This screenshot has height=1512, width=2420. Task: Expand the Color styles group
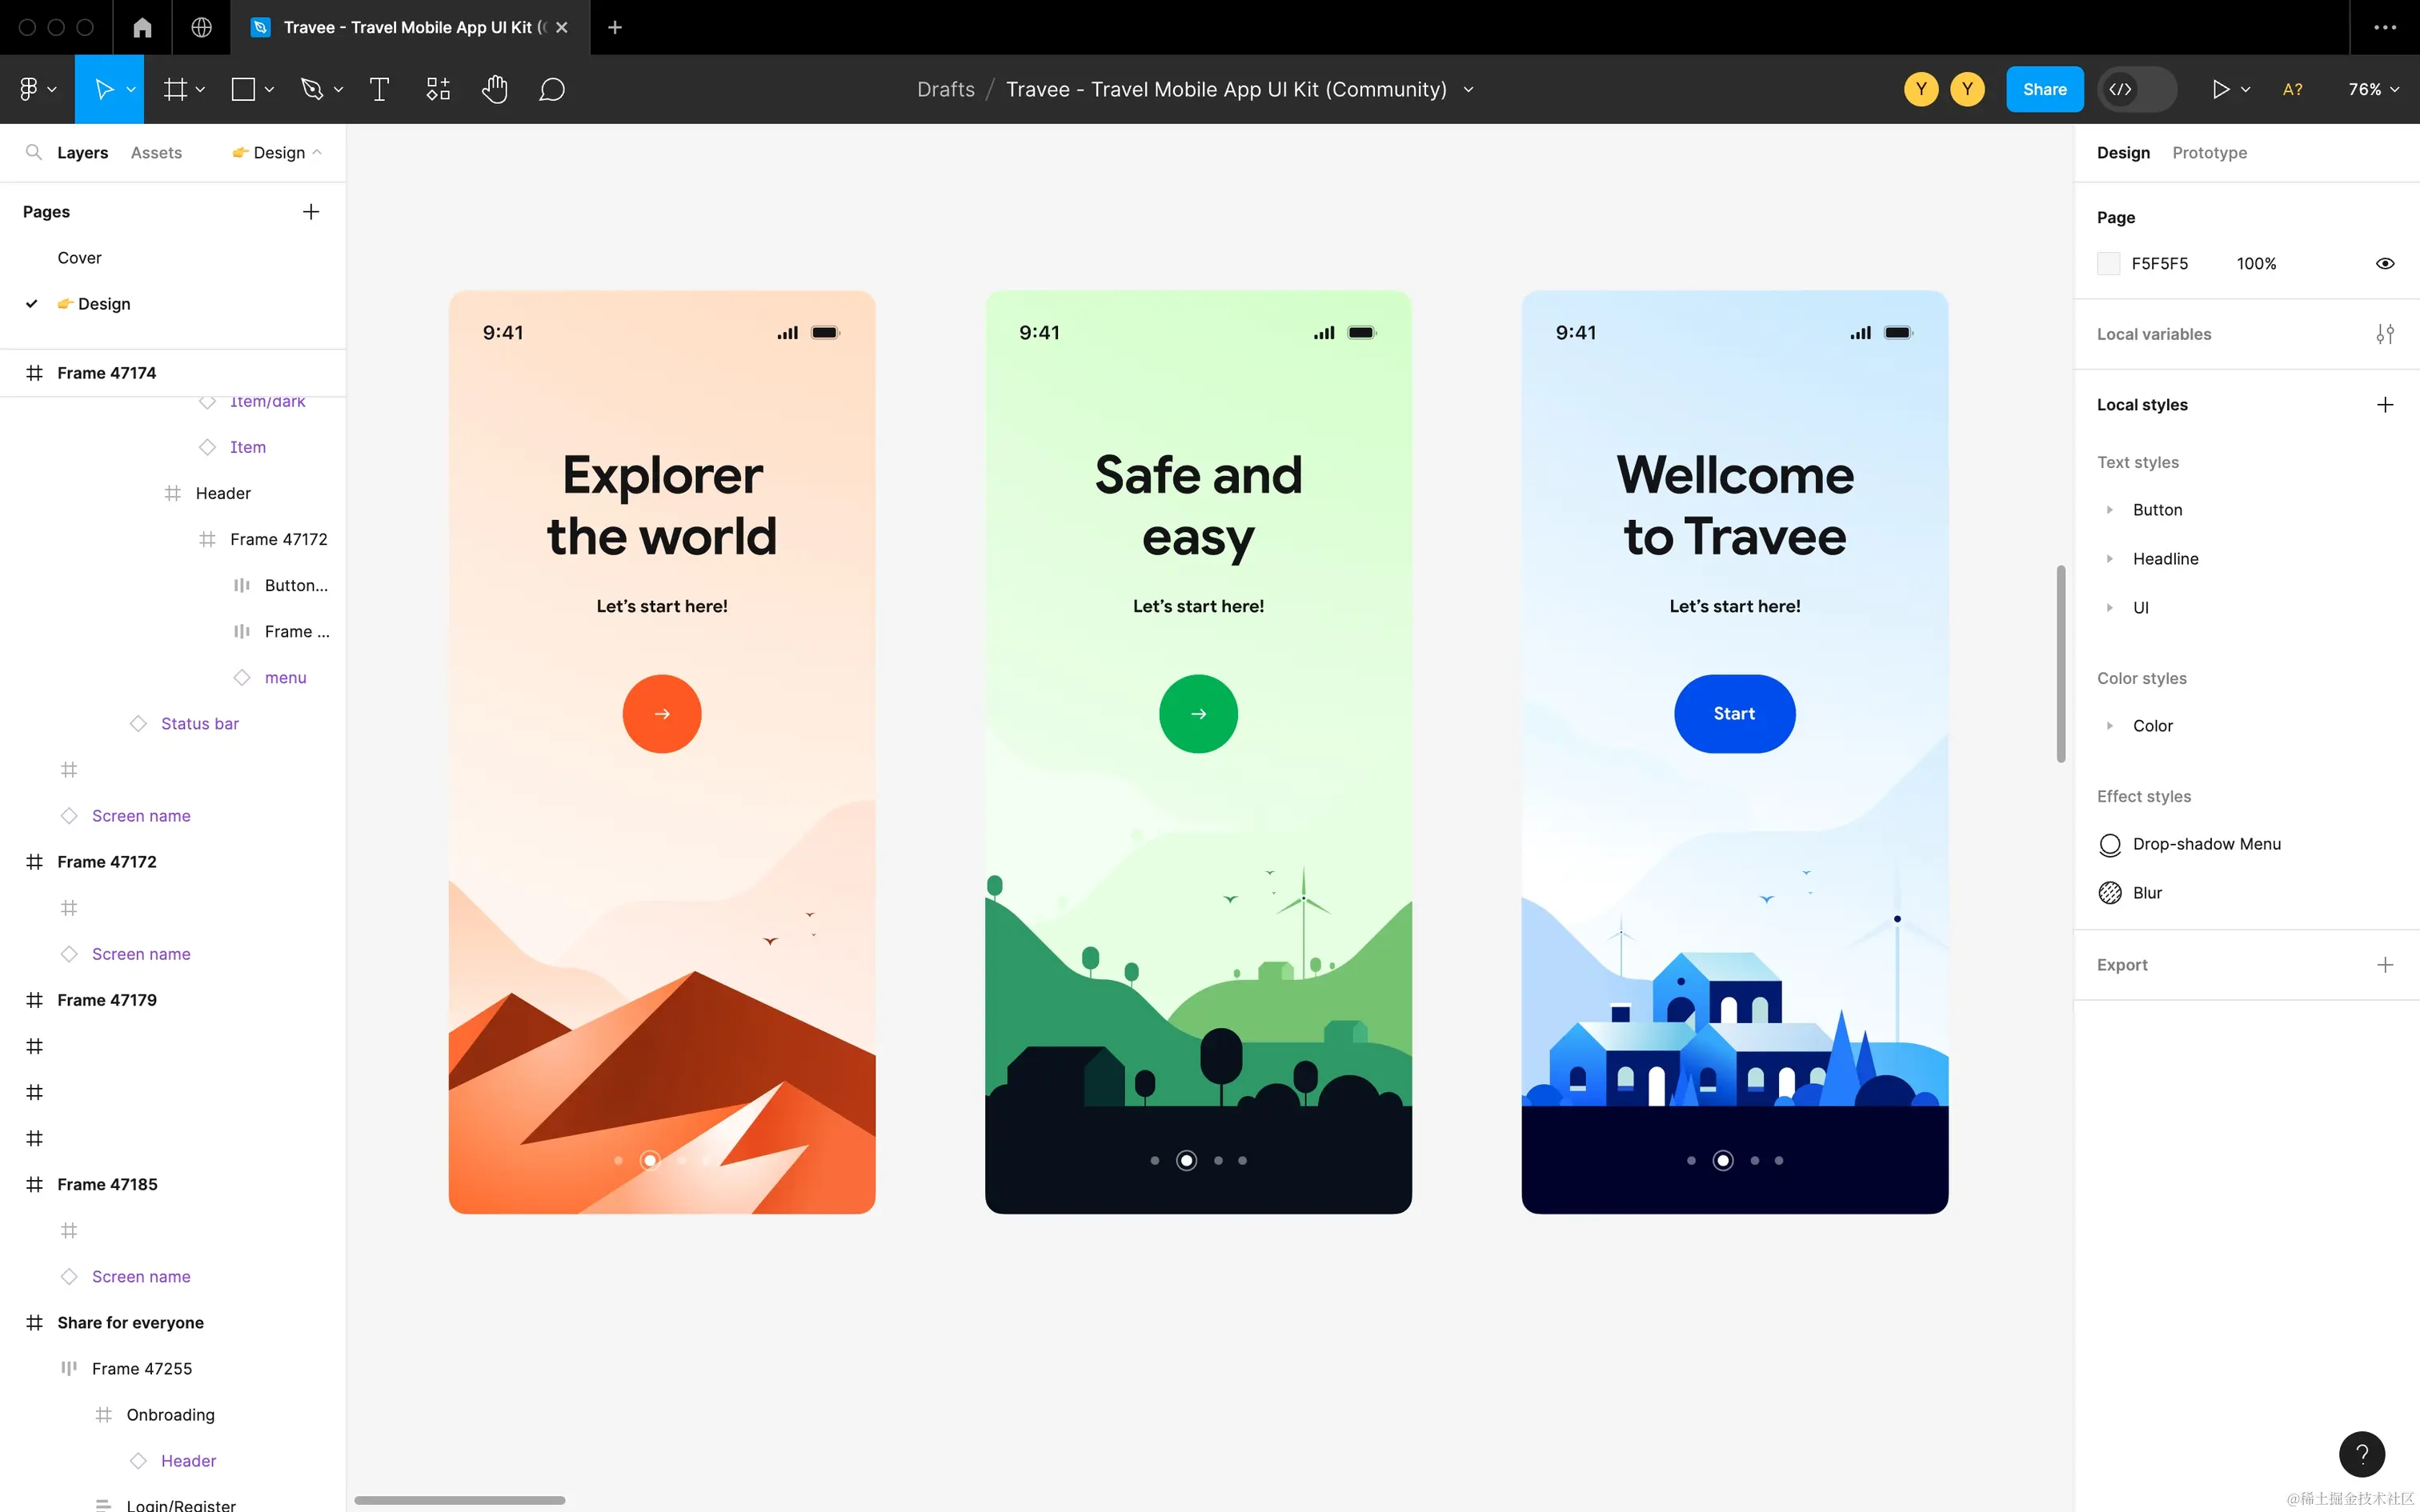(x=2110, y=726)
